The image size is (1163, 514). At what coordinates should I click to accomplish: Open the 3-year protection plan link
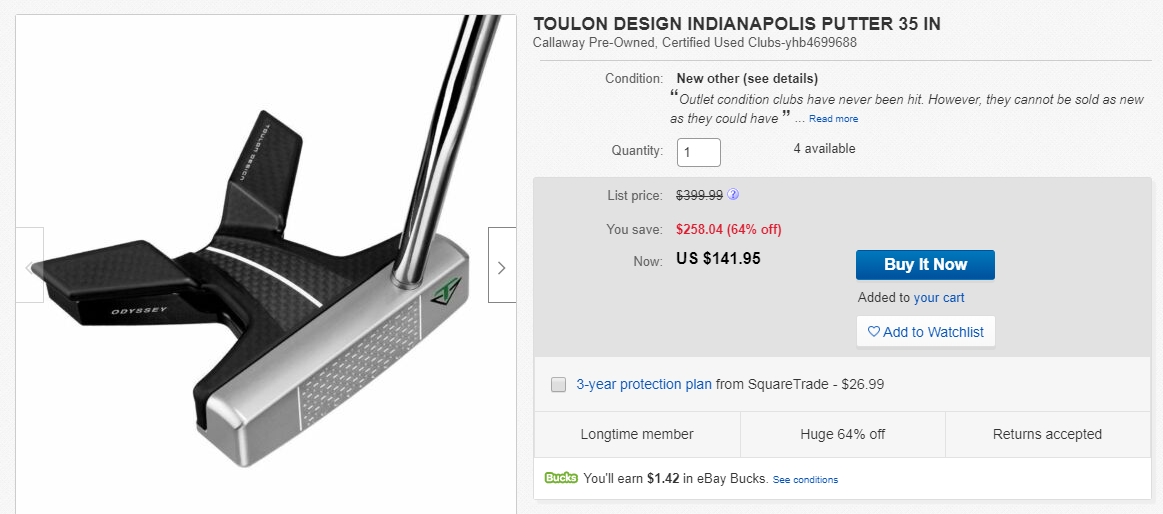tap(644, 384)
